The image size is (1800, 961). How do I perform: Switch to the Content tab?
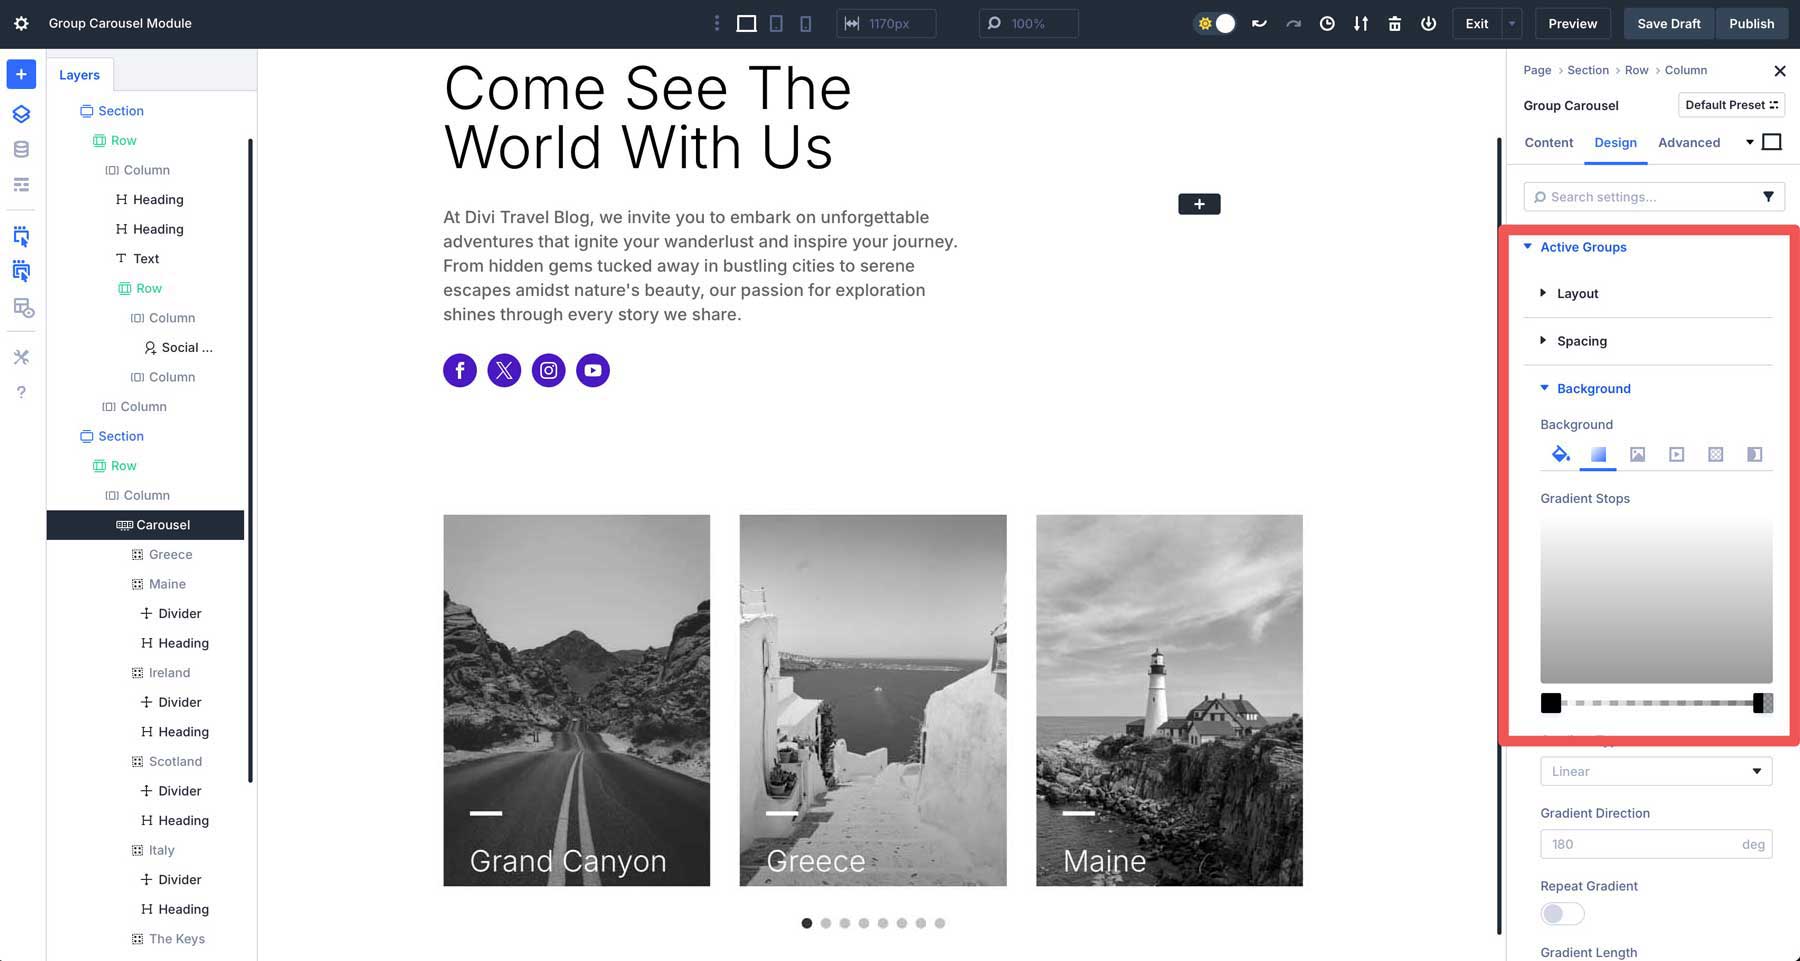click(x=1548, y=143)
